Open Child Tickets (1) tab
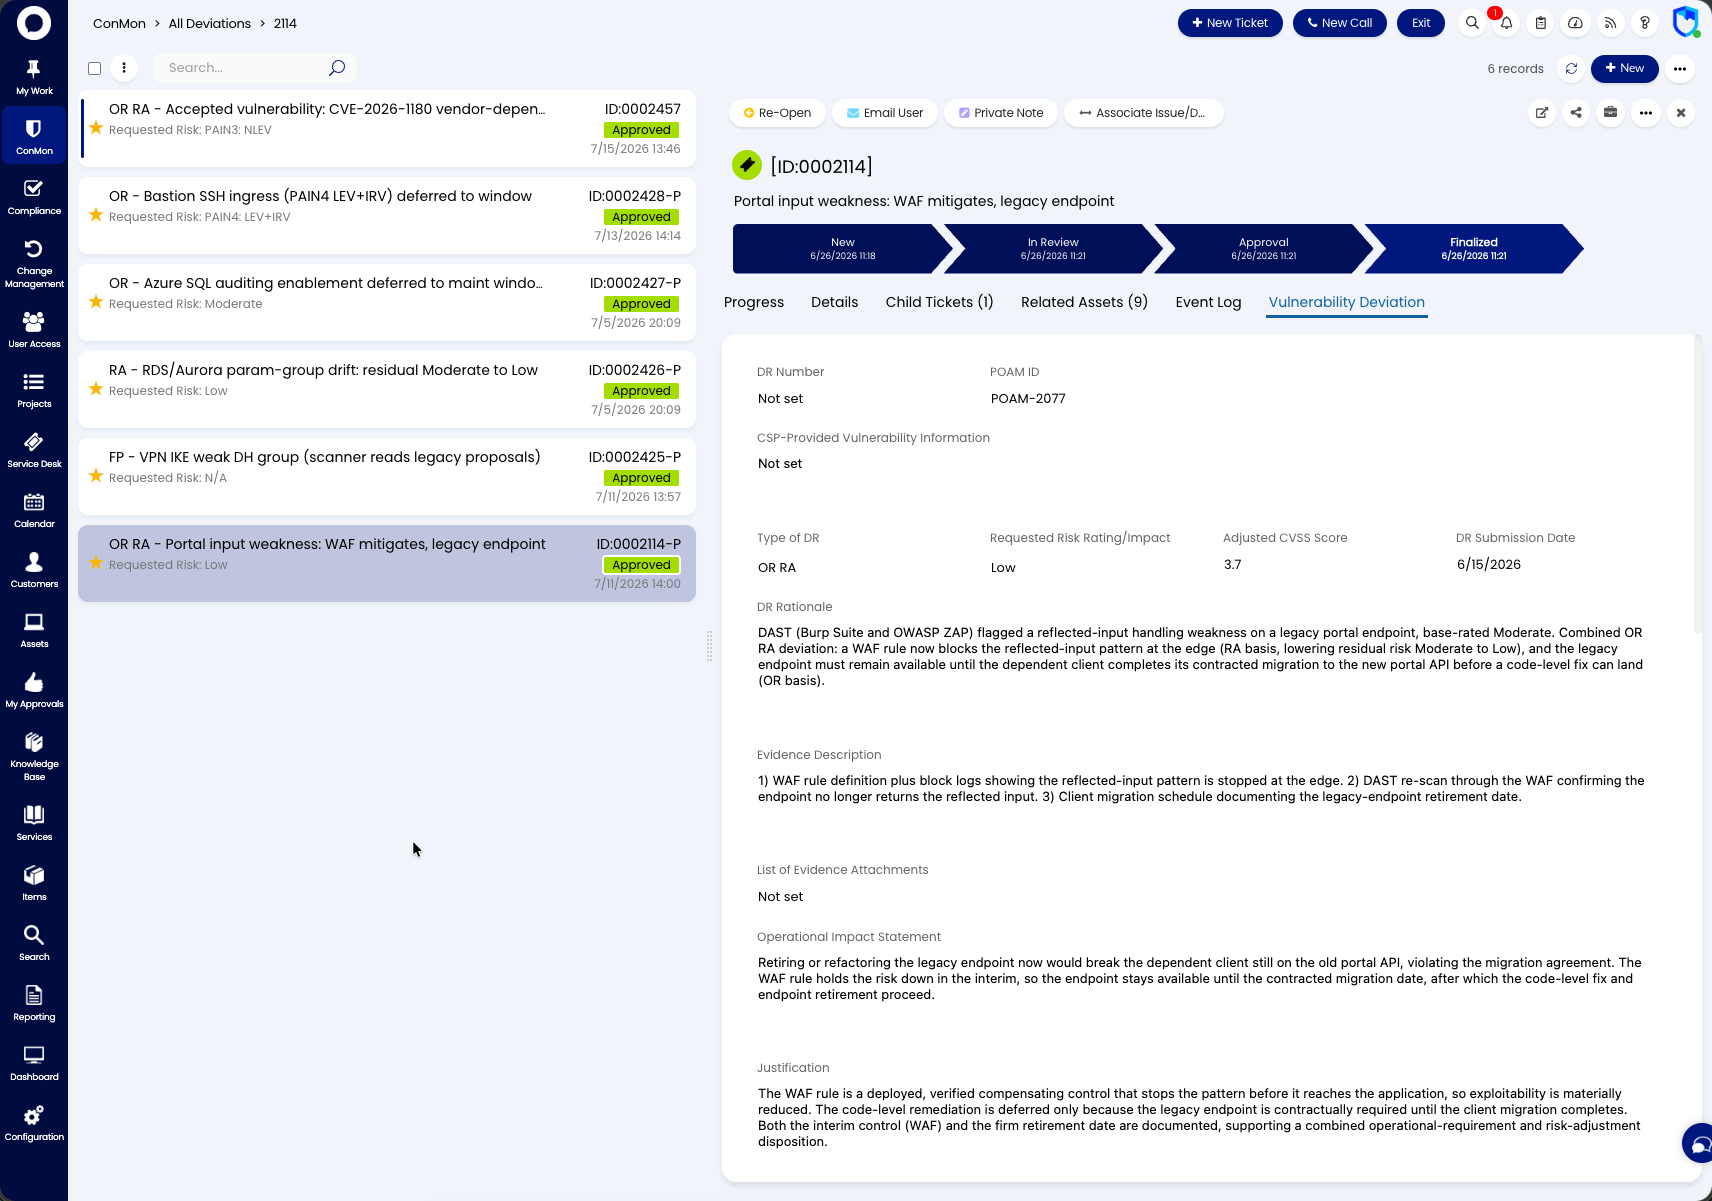 [x=940, y=302]
